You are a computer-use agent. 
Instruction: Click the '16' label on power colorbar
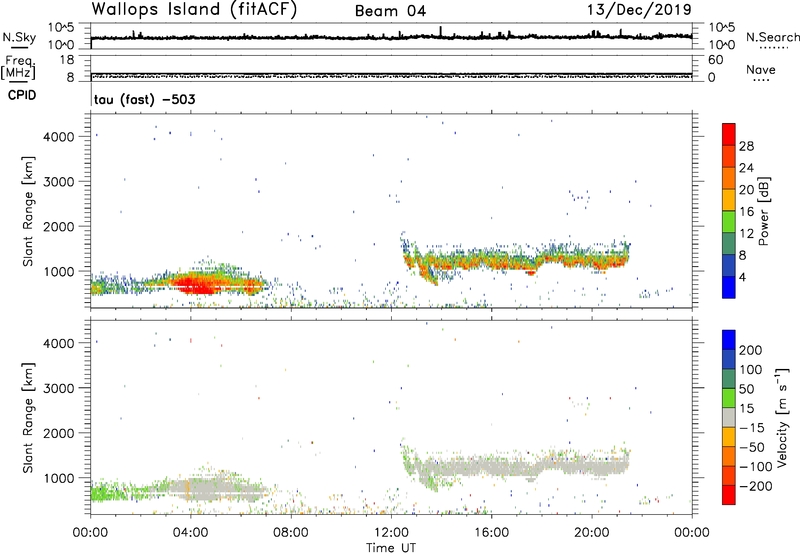pyautogui.click(x=746, y=212)
